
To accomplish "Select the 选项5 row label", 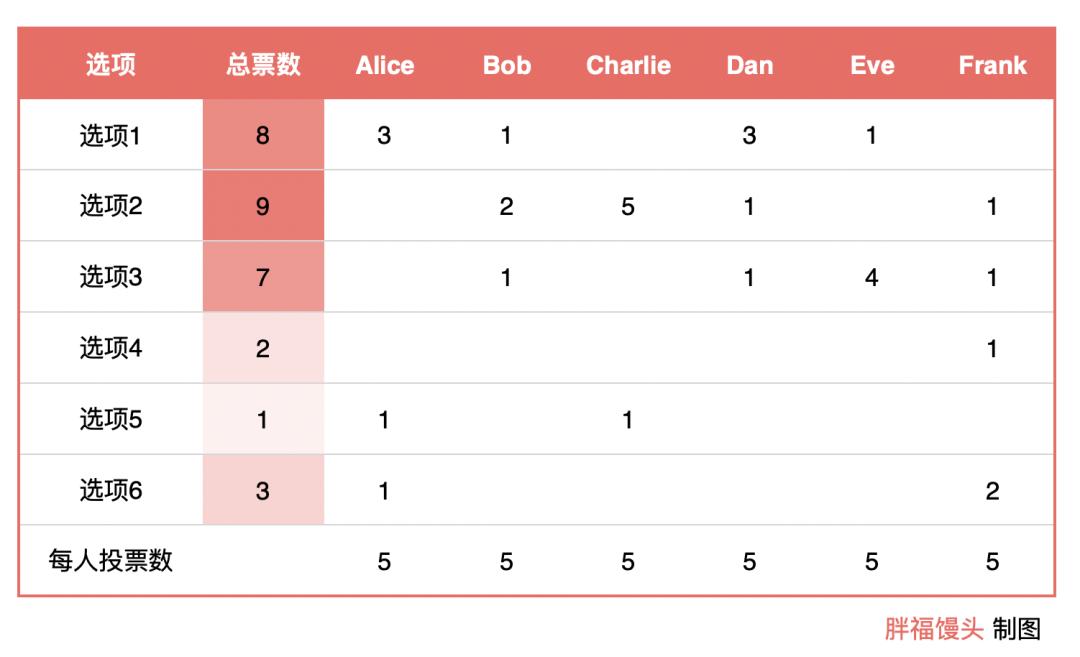I will point(110,419).
